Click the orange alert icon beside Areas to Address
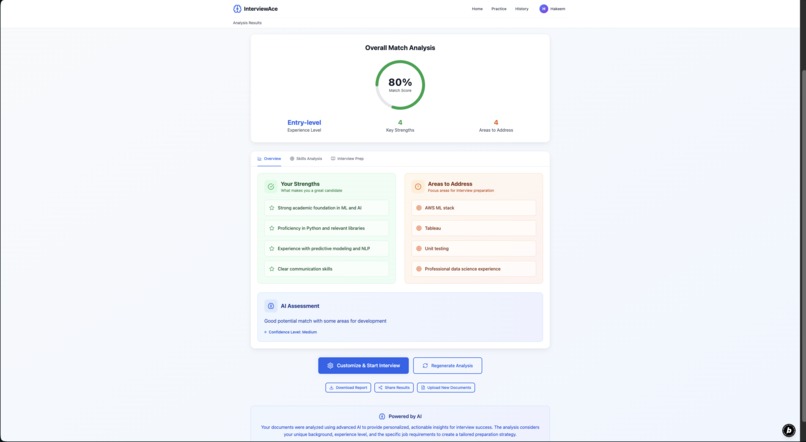The height and width of the screenshot is (442, 806). pyautogui.click(x=418, y=187)
